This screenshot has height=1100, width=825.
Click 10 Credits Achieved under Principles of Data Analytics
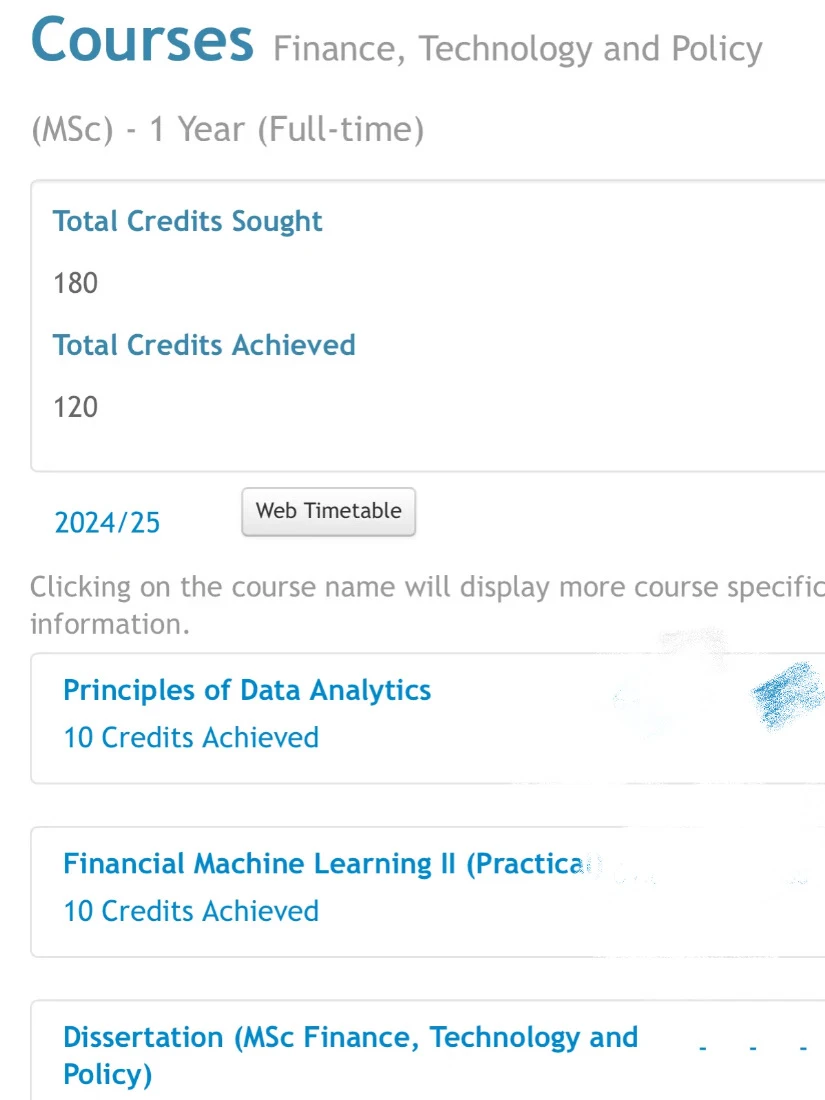point(191,738)
